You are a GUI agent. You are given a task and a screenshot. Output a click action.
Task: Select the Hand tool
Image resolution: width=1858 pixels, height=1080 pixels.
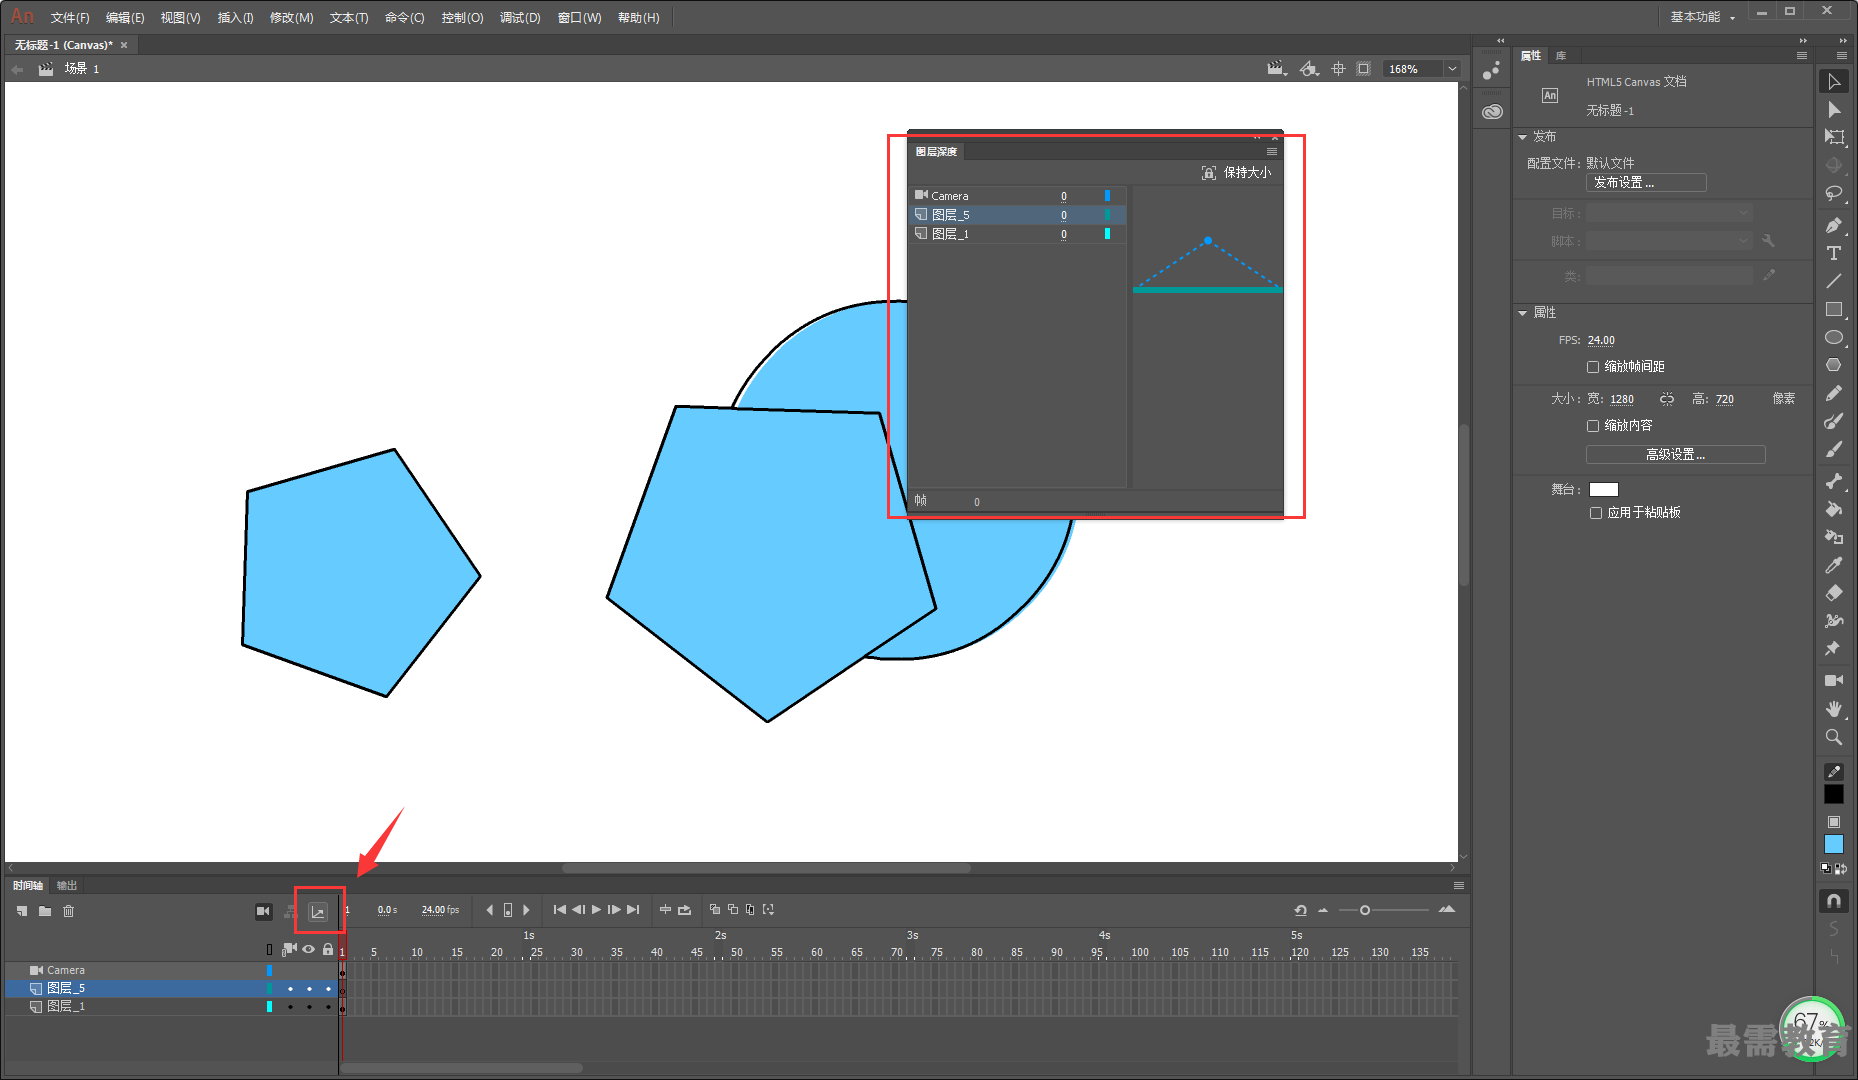click(x=1833, y=708)
